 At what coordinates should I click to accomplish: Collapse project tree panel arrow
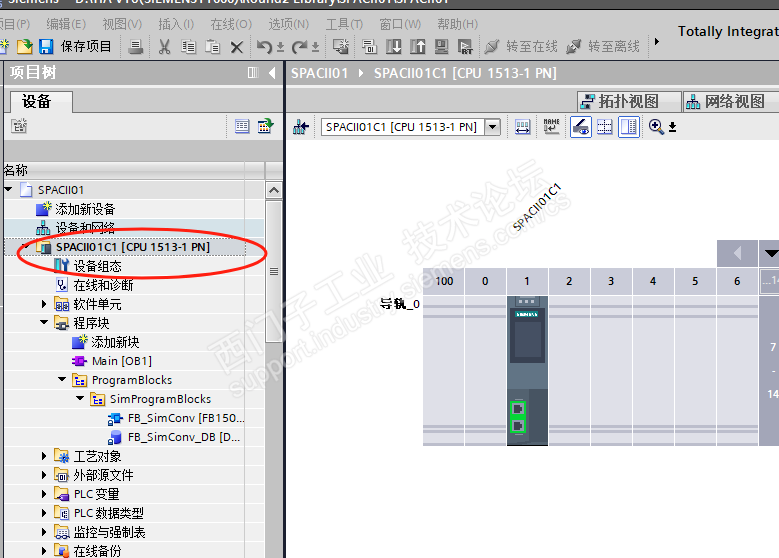(272, 73)
